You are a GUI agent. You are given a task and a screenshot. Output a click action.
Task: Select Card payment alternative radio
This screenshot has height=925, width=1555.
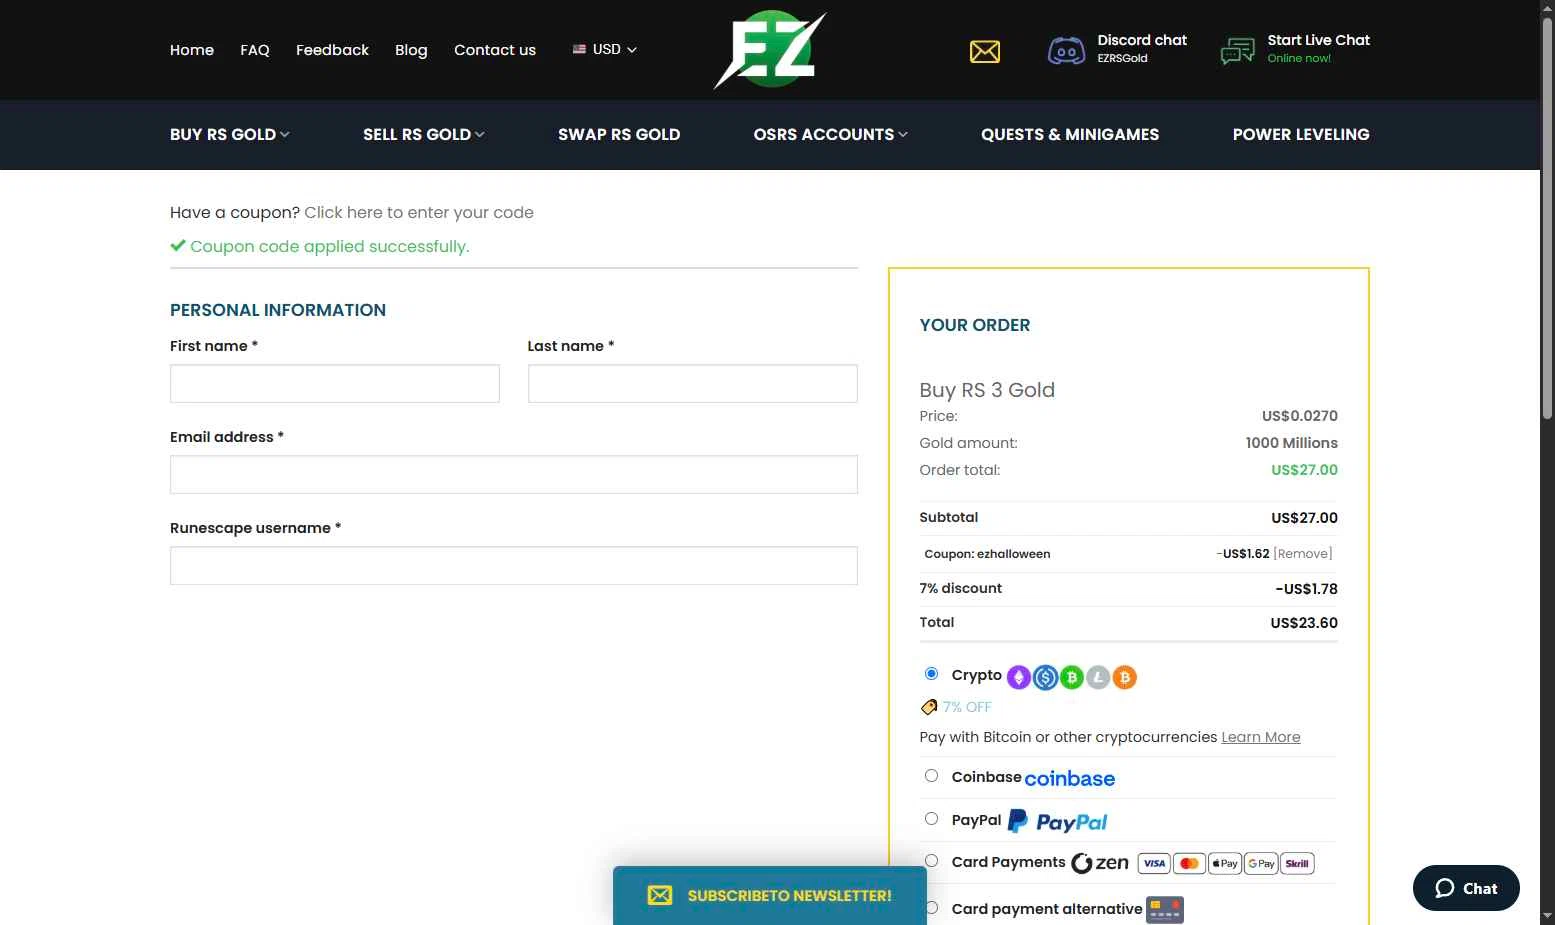pos(931,908)
